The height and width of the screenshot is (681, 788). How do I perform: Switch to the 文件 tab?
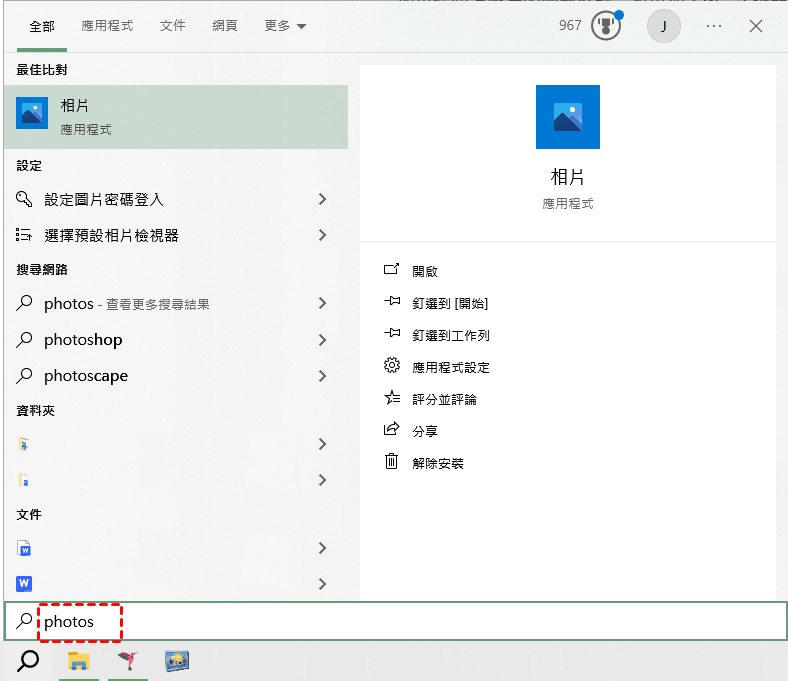(x=172, y=26)
